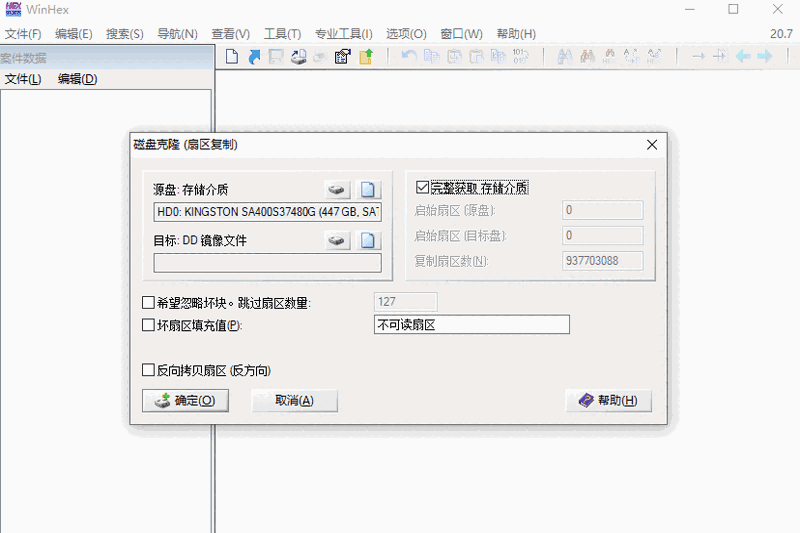Open the 编辑(E) menu
Screen dimensions: 800x533
[x=74, y=34]
